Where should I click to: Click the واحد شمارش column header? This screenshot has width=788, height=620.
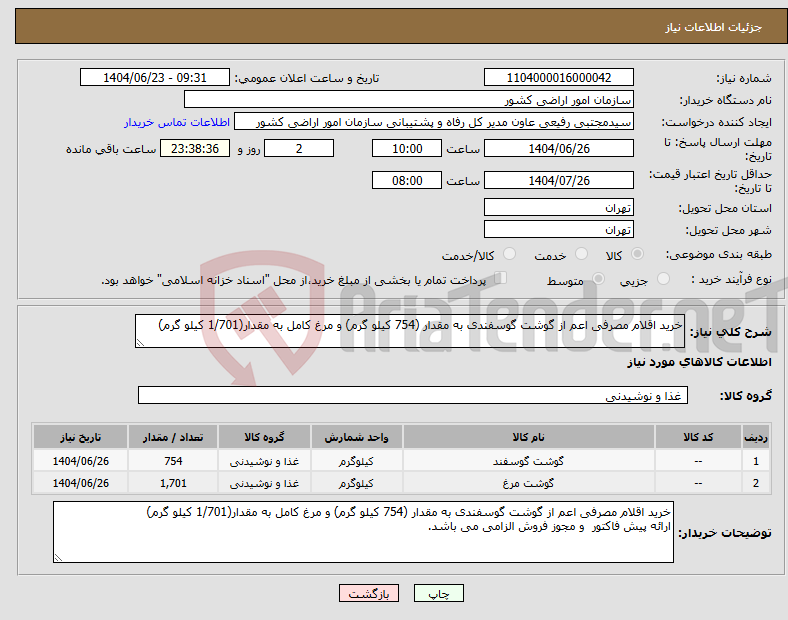pos(356,437)
